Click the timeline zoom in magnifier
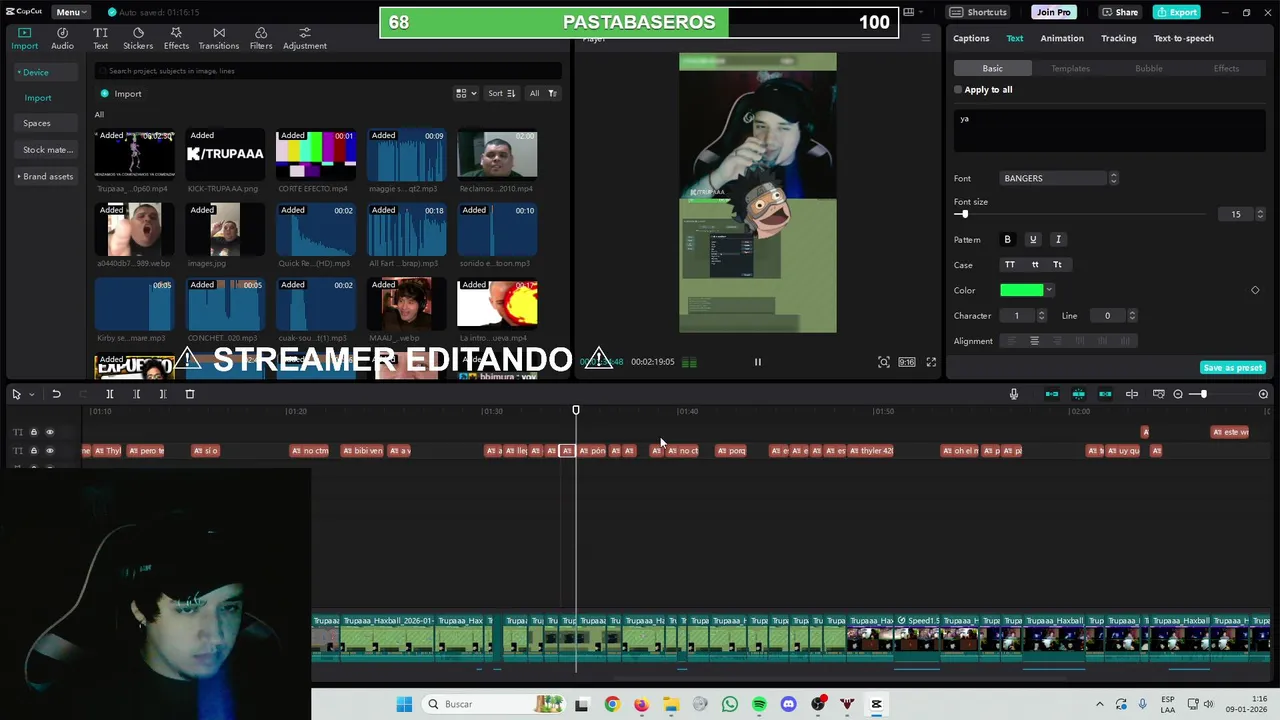Screen dimensions: 1280x720 (x=1263, y=394)
